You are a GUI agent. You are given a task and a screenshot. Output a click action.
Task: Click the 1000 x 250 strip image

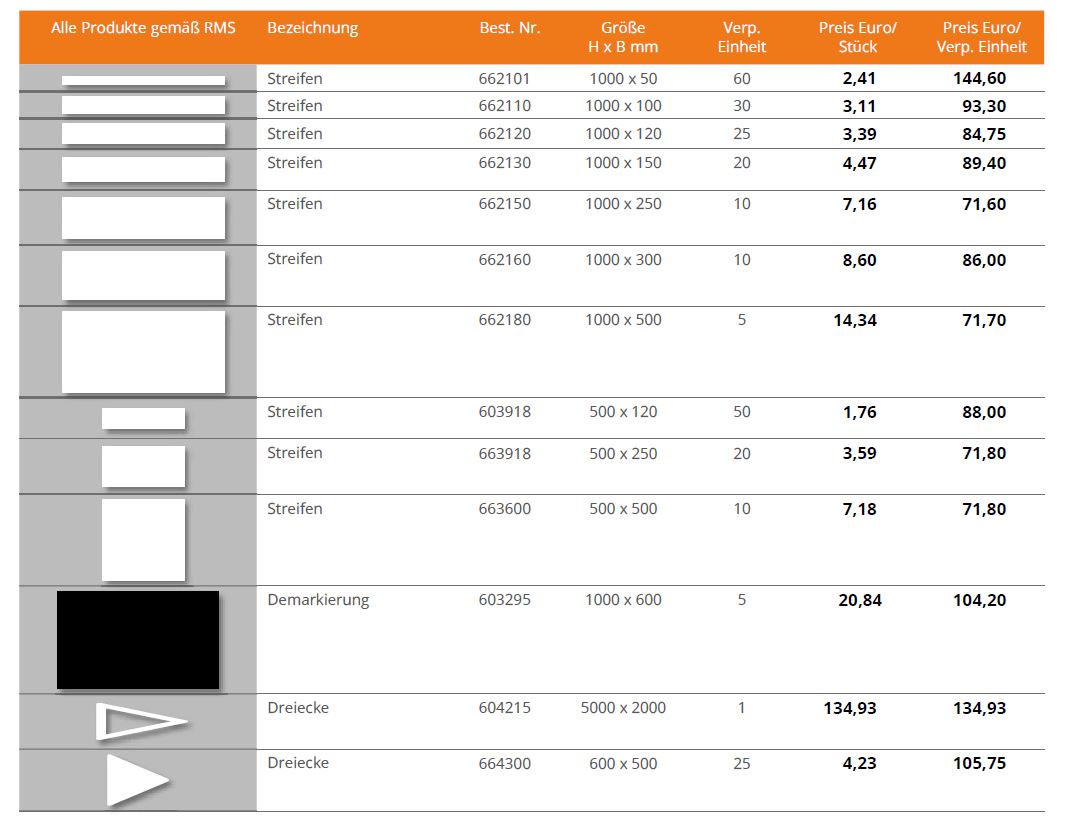click(x=143, y=218)
